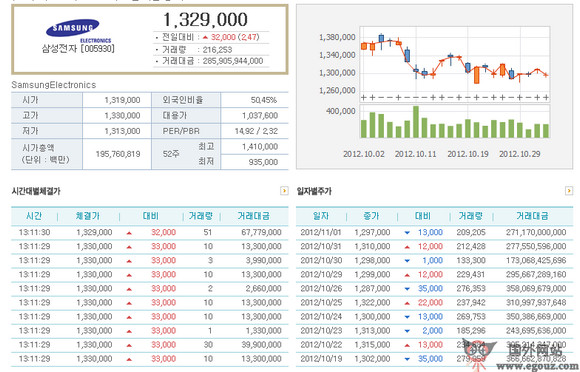Click the current price 1,329,000
Screen dimensions: 580x372
tap(205, 20)
